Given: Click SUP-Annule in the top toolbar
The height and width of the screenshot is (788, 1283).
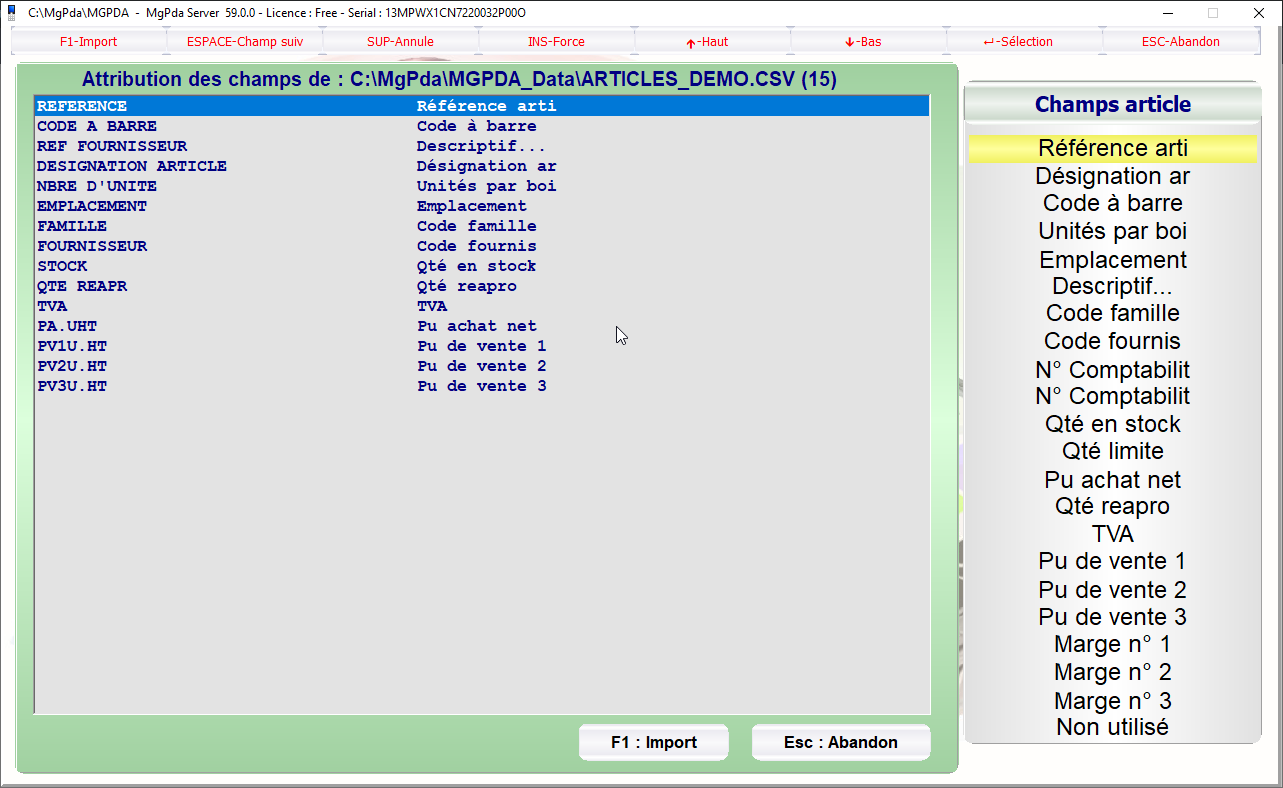Looking at the screenshot, I should [x=400, y=42].
